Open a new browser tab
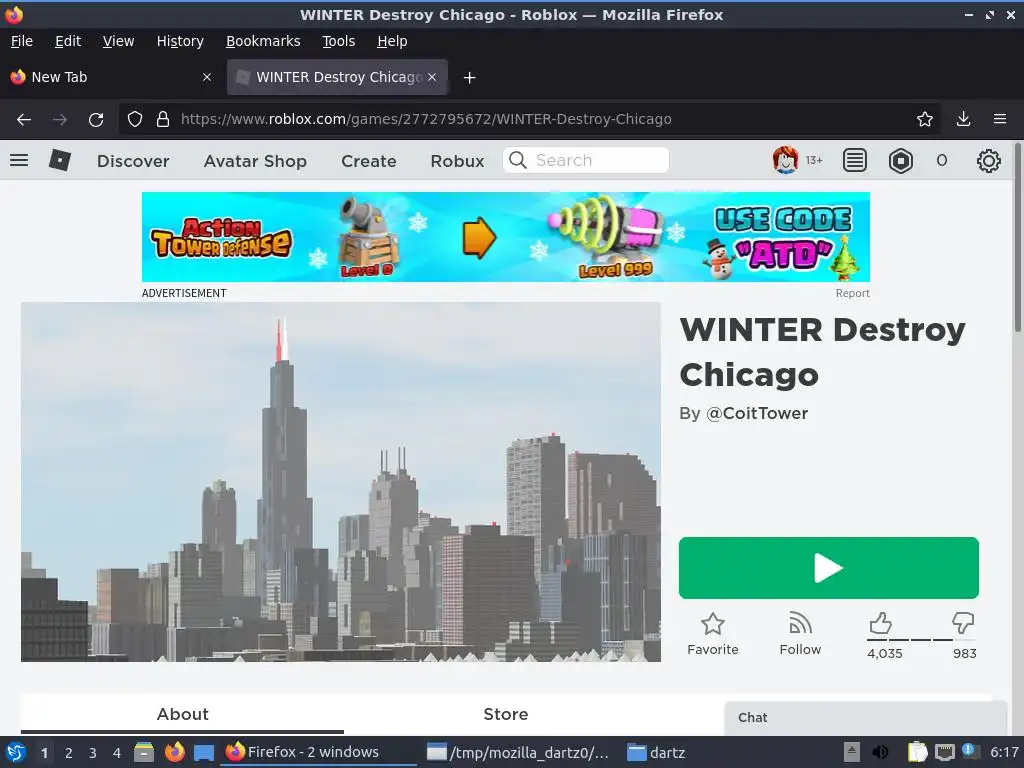This screenshot has height=768, width=1024. point(469,78)
